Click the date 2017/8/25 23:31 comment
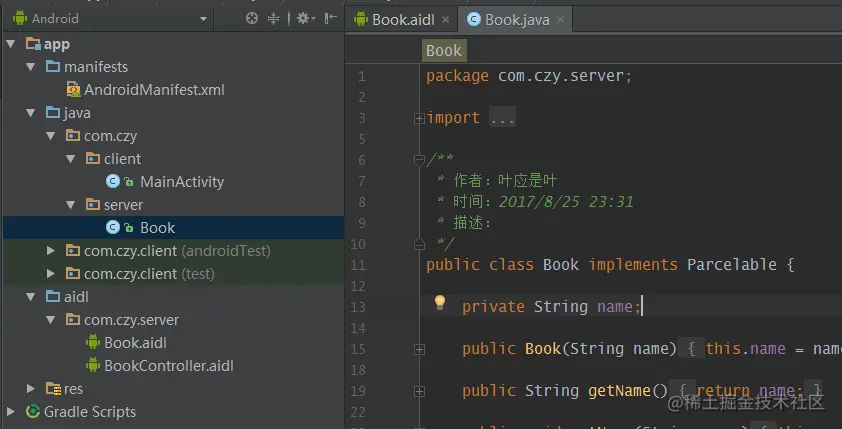The width and height of the screenshot is (842, 429). 566,202
